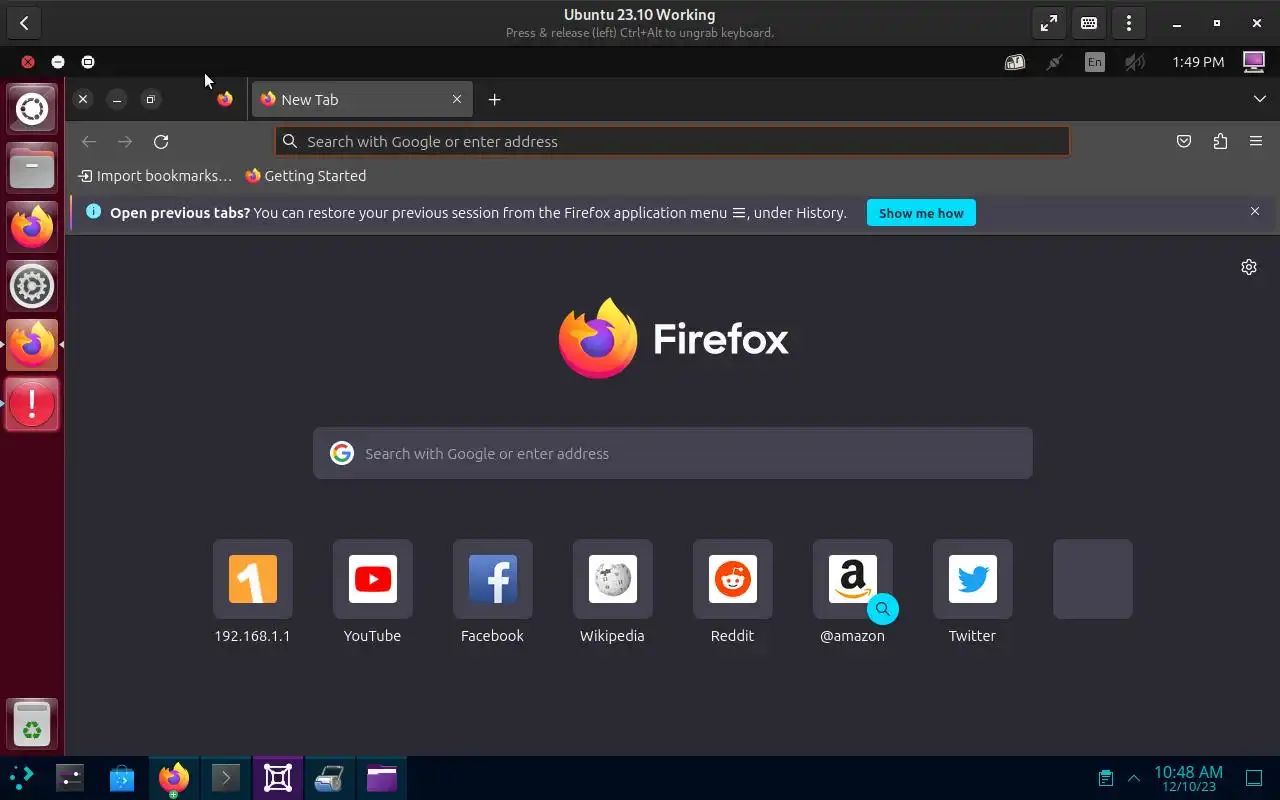Click the Firefox logo on new tab page
The height and width of the screenshot is (800, 1280).
tap(673, 339)
